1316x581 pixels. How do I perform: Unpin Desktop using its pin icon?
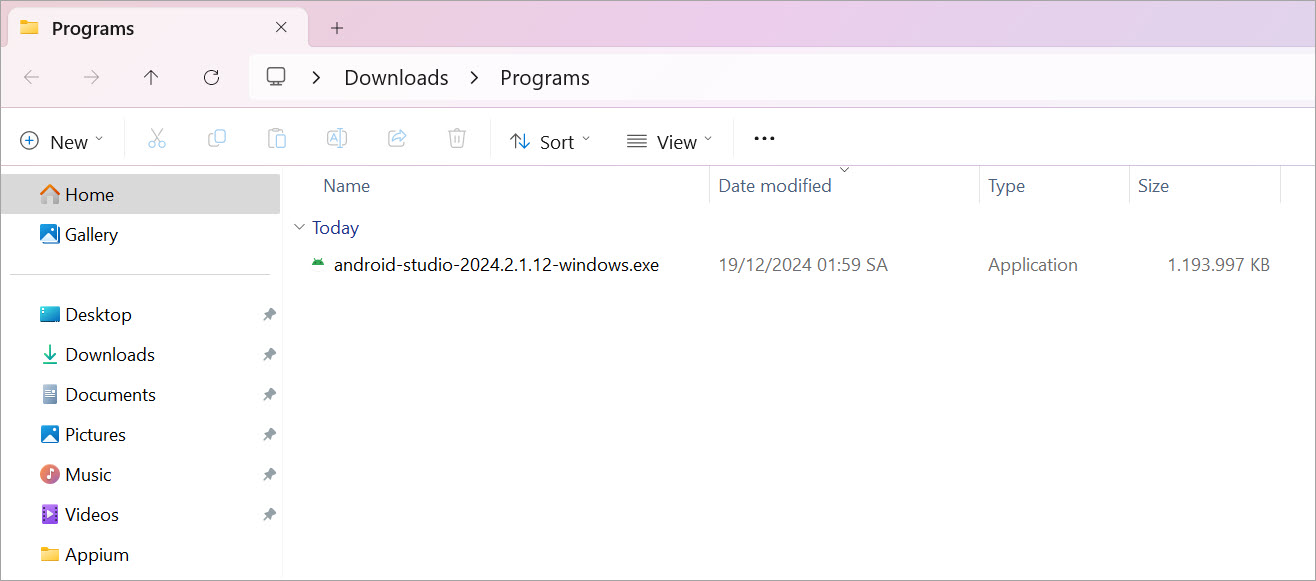pos(269,314)
